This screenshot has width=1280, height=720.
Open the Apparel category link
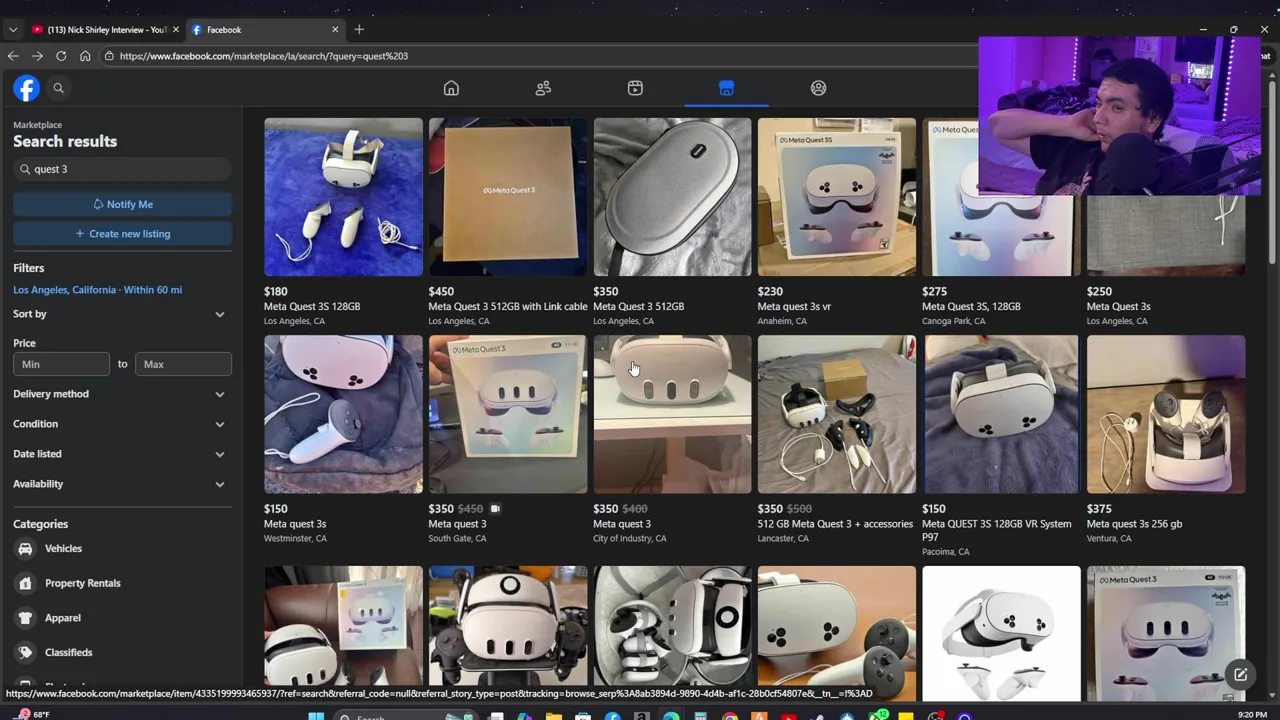62,618
